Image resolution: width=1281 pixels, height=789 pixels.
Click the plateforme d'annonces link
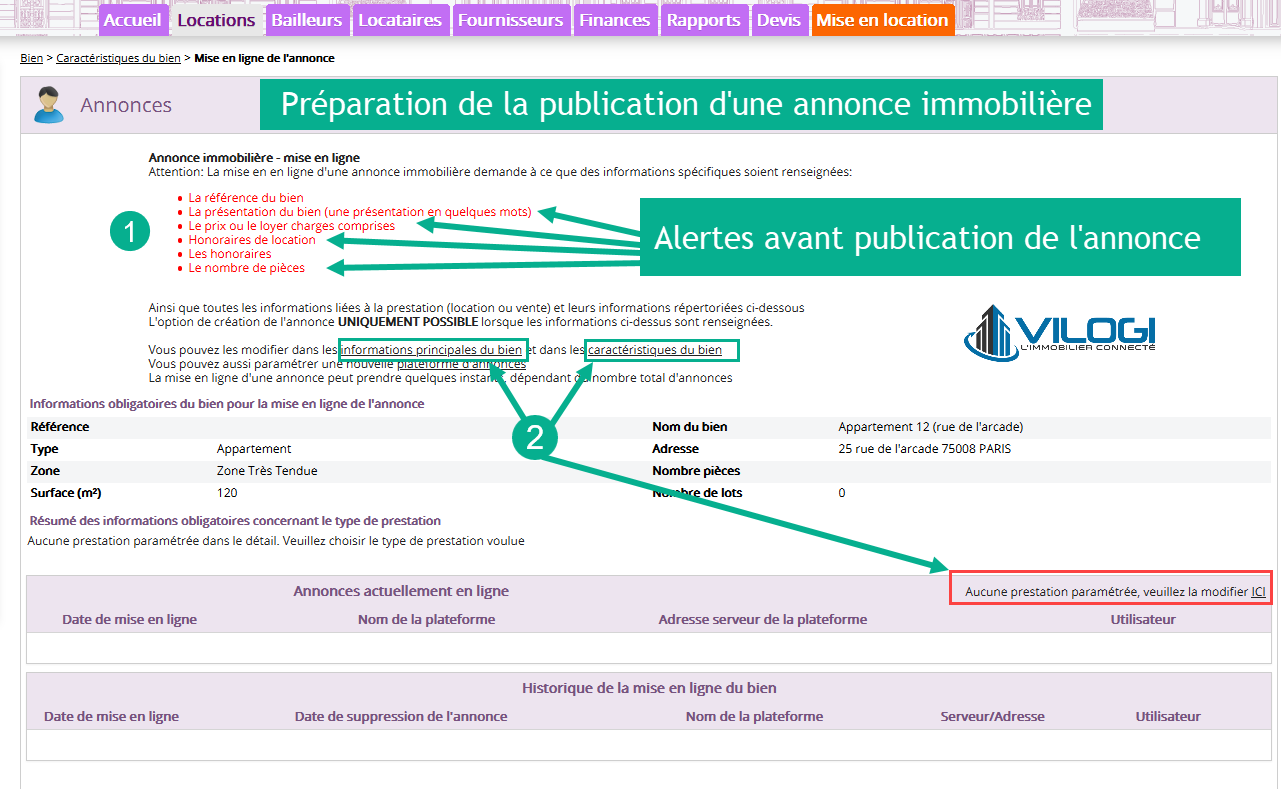(461, 364)
